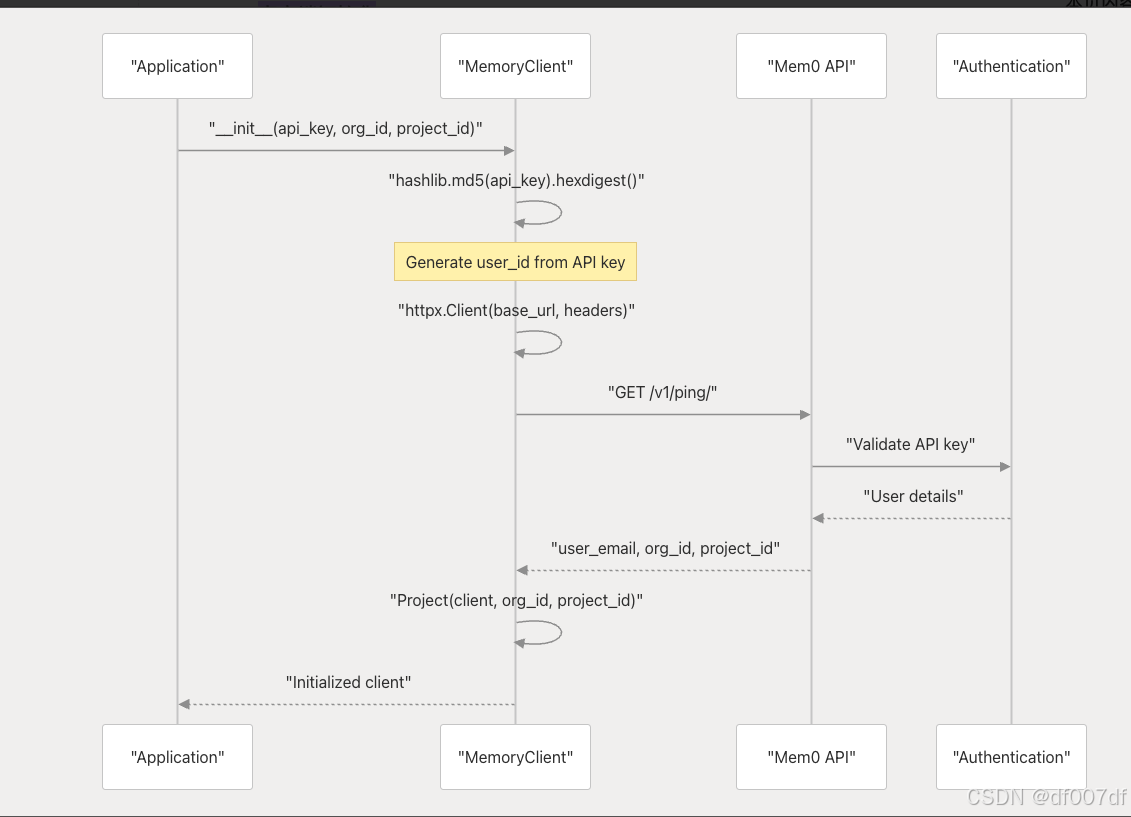Click the "user_email, org_id, project_id" response label
Viewport: 1131px width, 817px height.
[665, 548]
